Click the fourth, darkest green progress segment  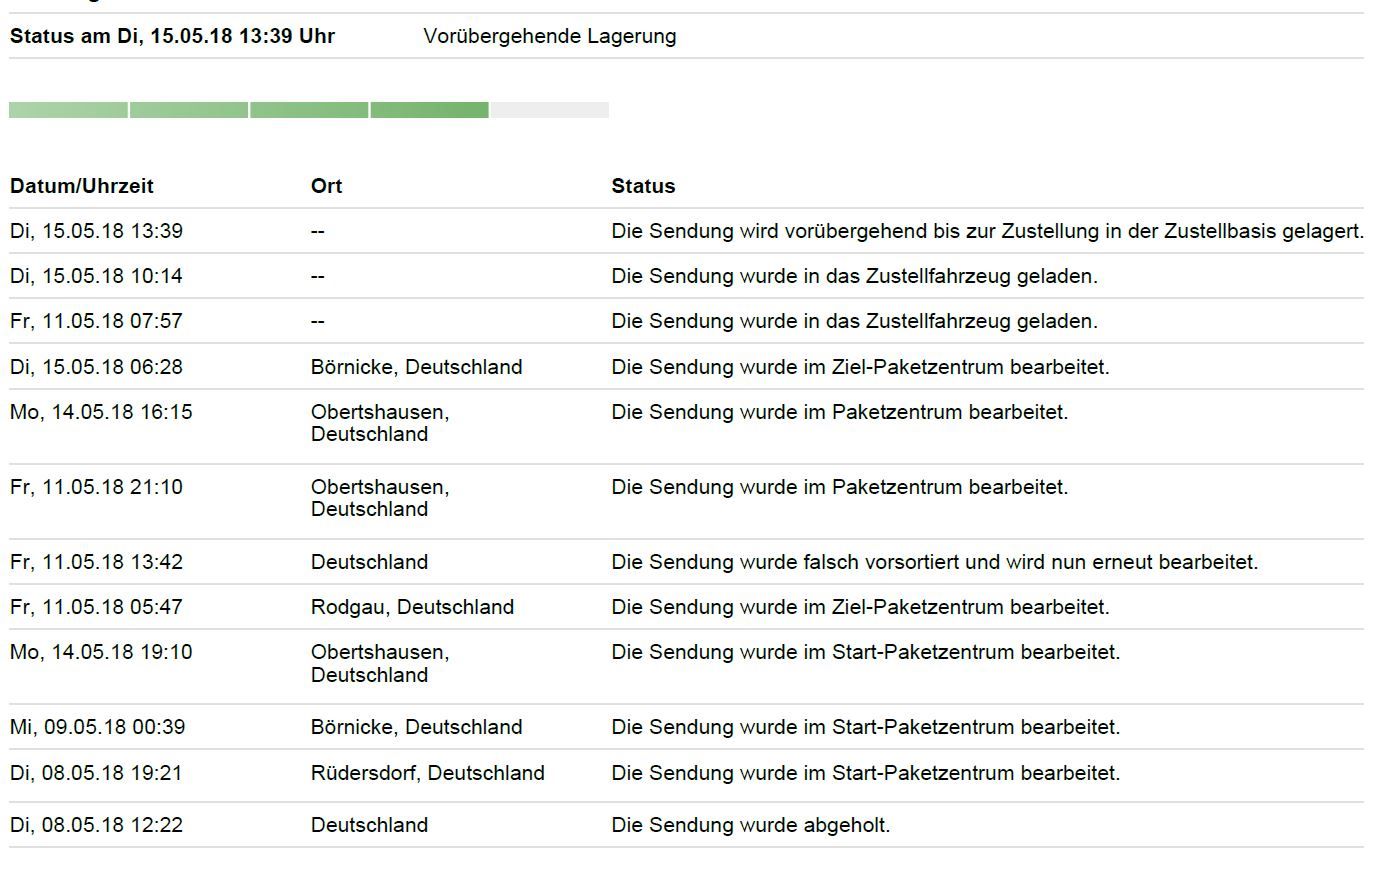click(x=429, y=110)
